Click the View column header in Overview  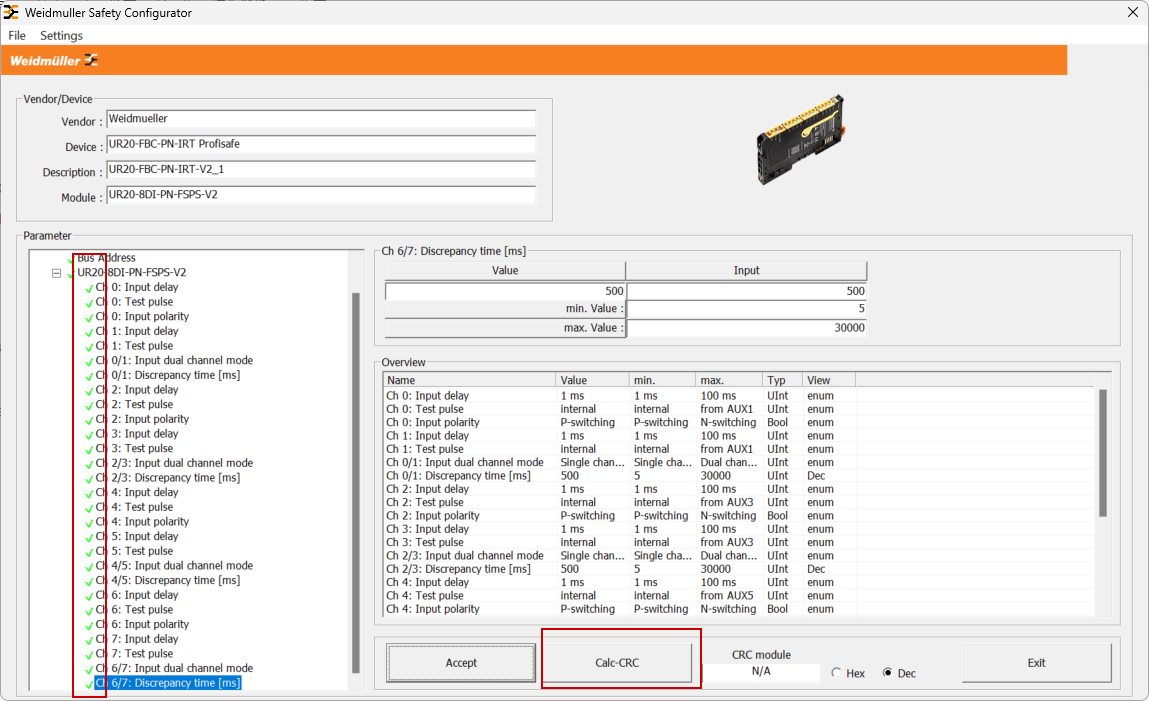coord(828,380)
